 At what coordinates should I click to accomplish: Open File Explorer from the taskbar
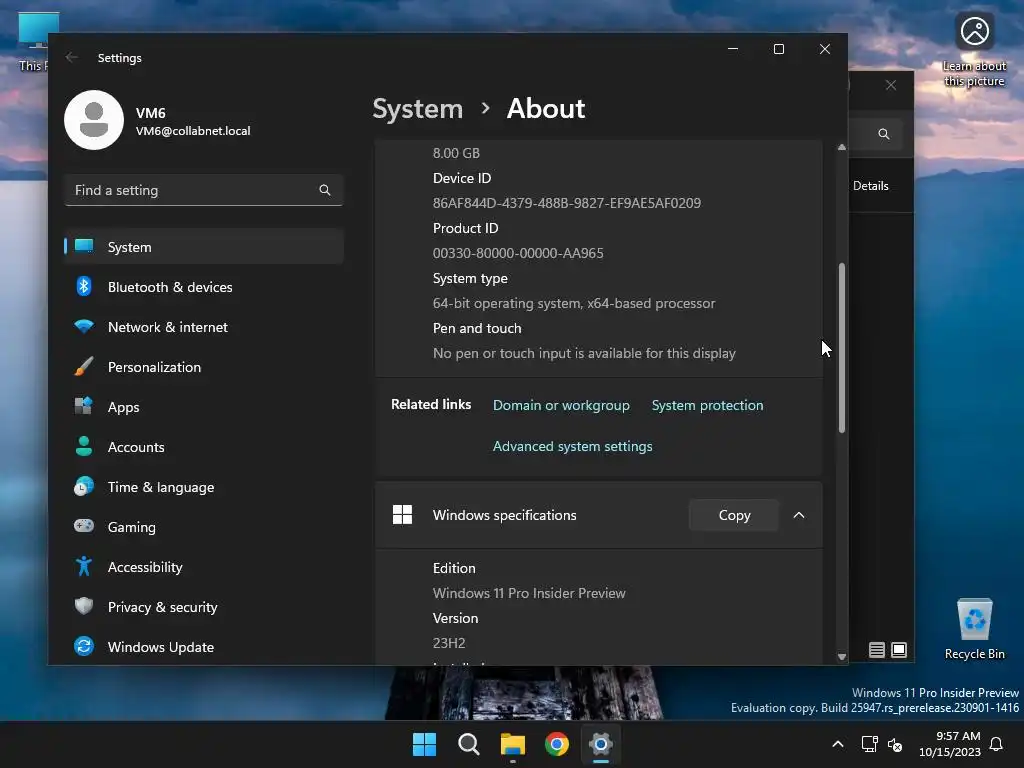513,744
